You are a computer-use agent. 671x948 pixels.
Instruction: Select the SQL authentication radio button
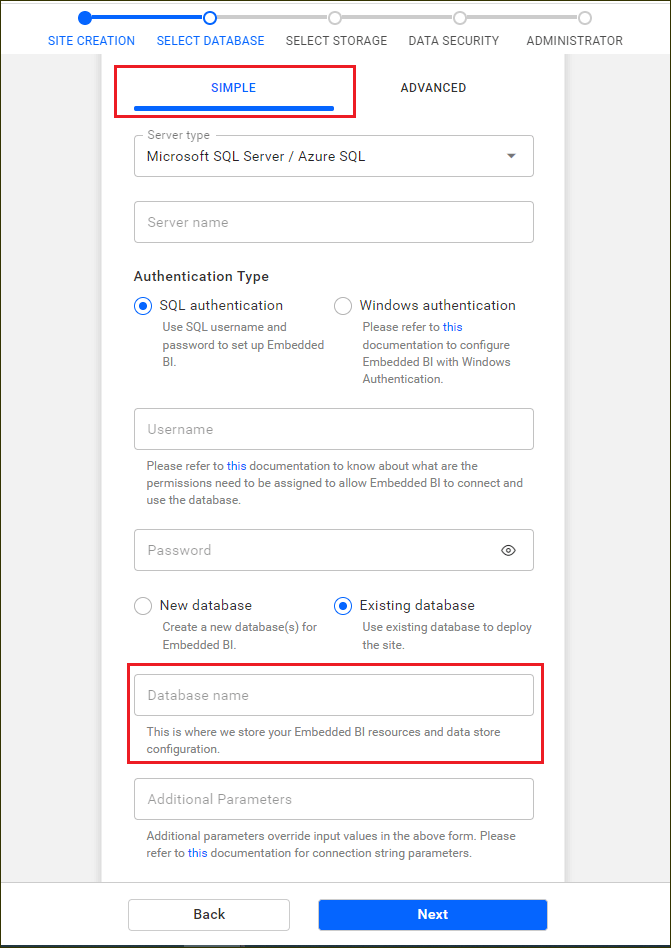point(143,305)
